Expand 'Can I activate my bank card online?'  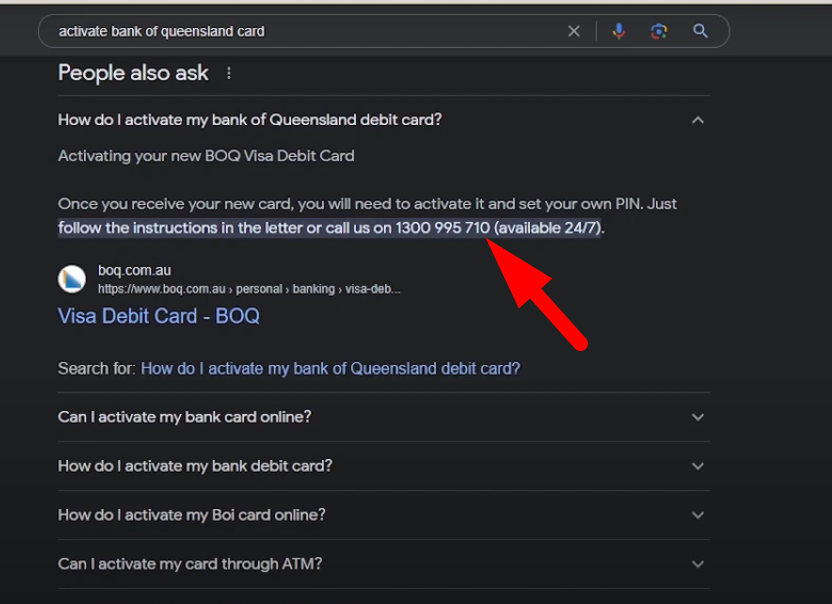(x=384, y=417)
